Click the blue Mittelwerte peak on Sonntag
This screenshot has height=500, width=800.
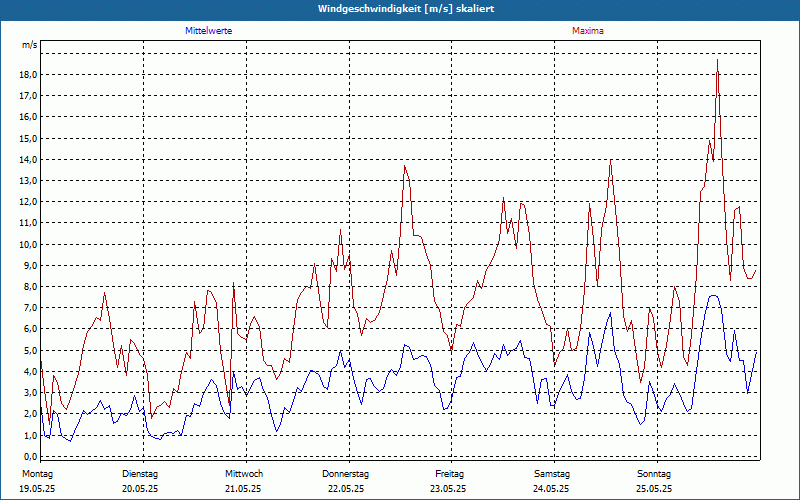[713, 295]
